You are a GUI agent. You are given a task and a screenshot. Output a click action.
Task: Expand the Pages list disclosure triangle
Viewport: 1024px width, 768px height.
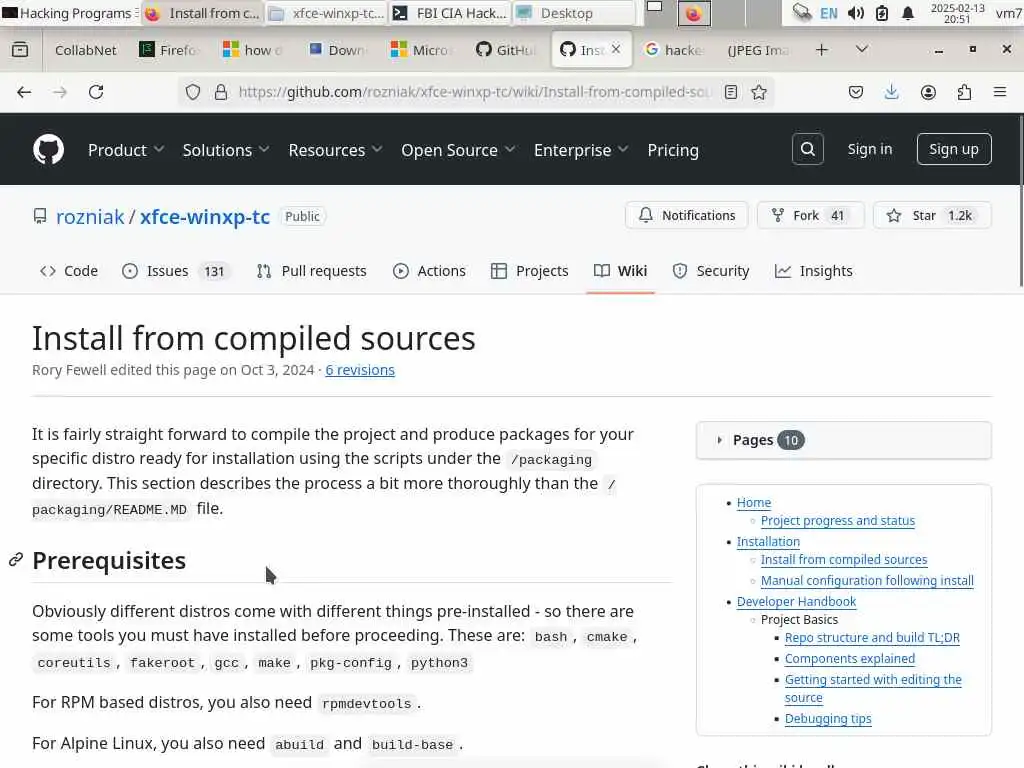tap(719, 440)
